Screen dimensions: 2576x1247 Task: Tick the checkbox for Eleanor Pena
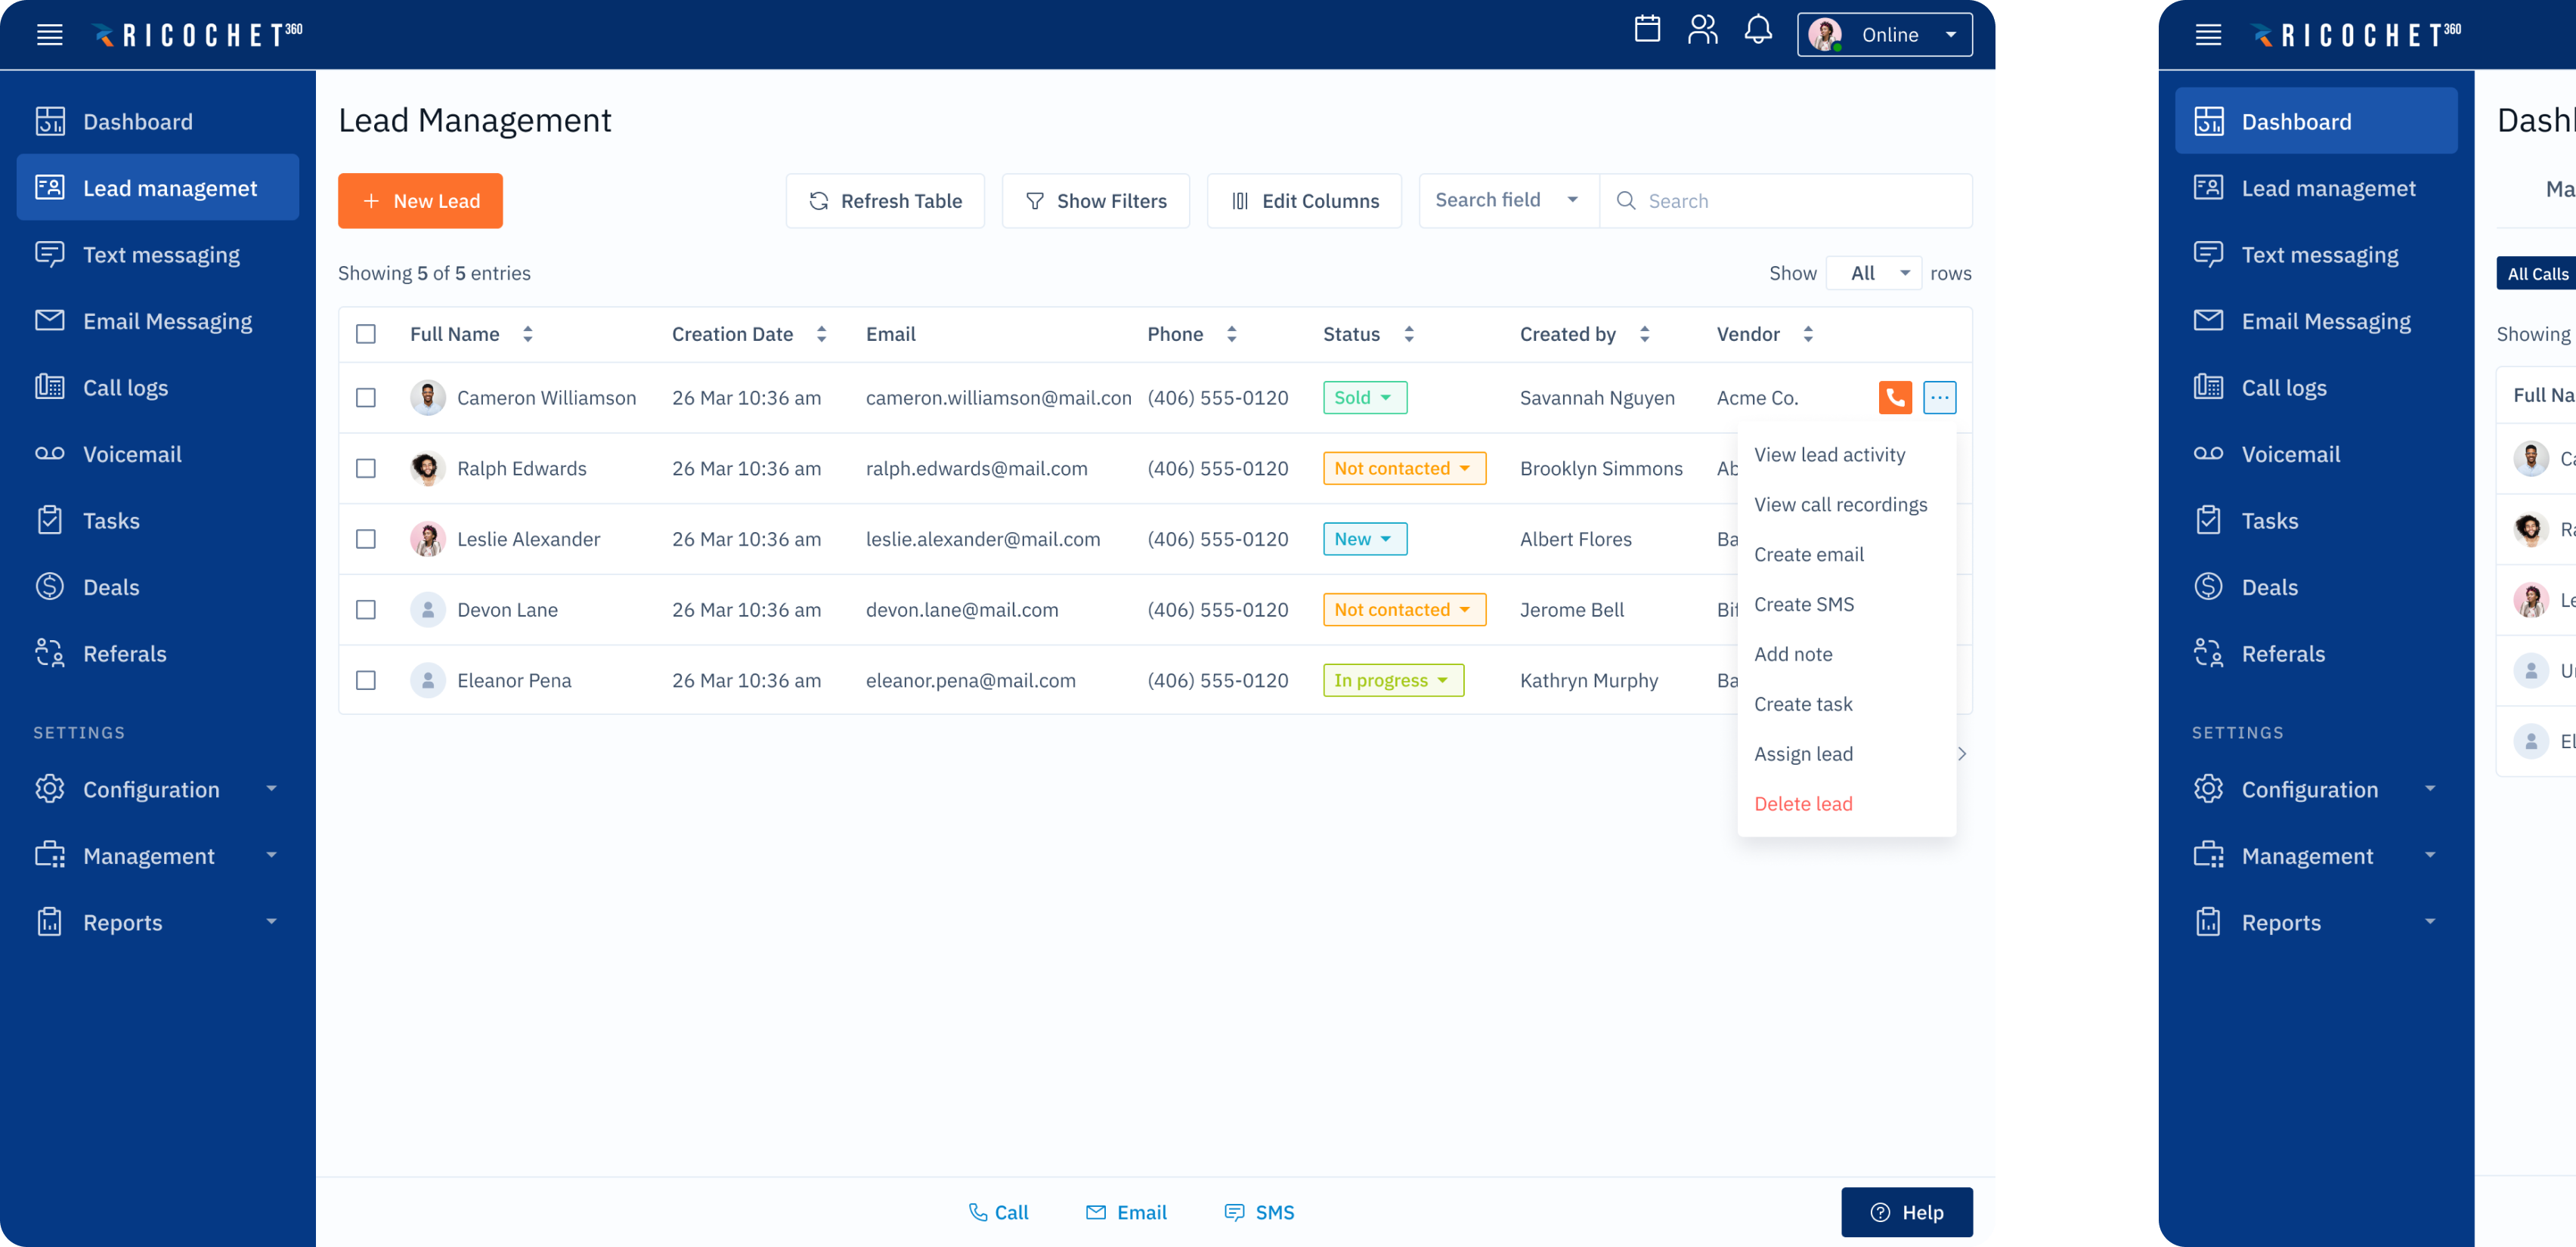click(366, 681)
